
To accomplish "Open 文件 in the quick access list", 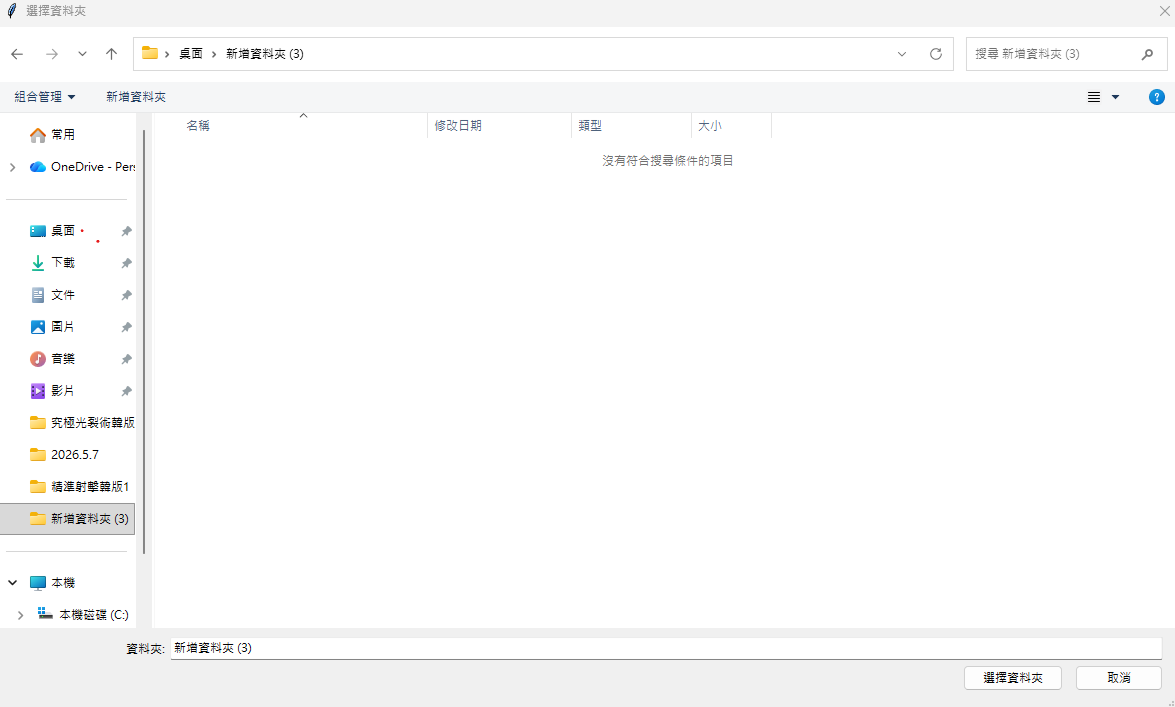I will pos(63,295).
